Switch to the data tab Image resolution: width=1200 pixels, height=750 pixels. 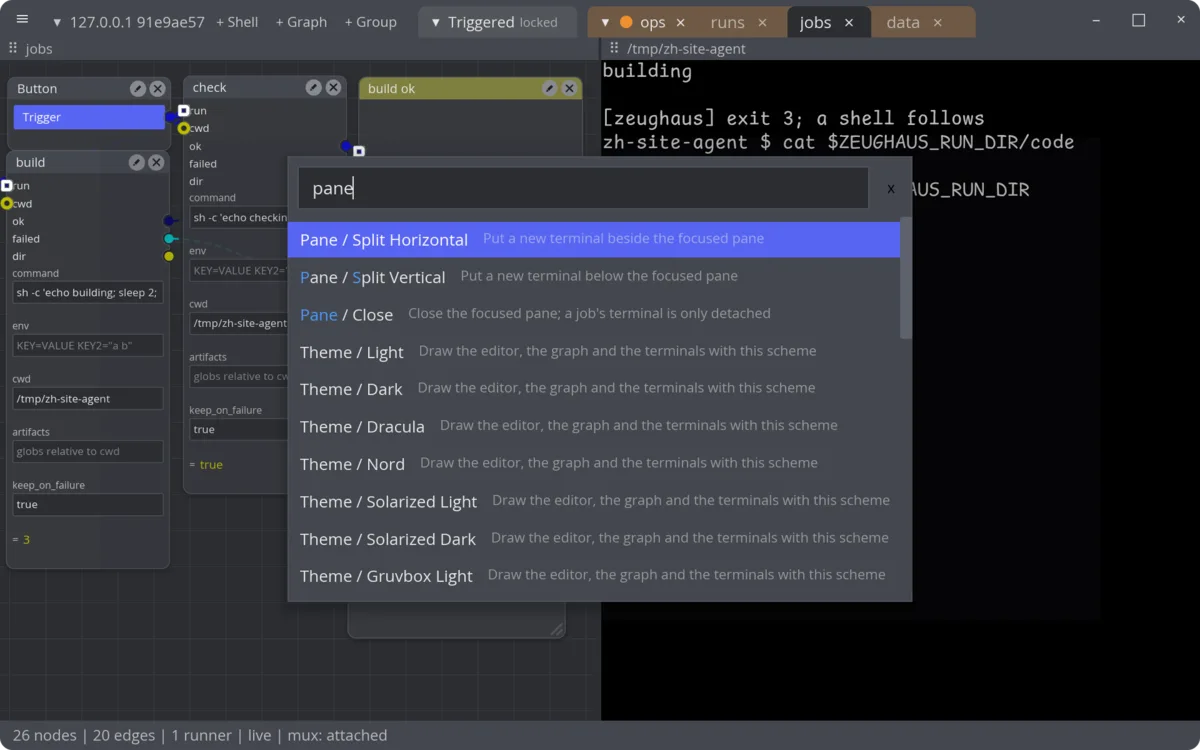[x=903, y=22]
